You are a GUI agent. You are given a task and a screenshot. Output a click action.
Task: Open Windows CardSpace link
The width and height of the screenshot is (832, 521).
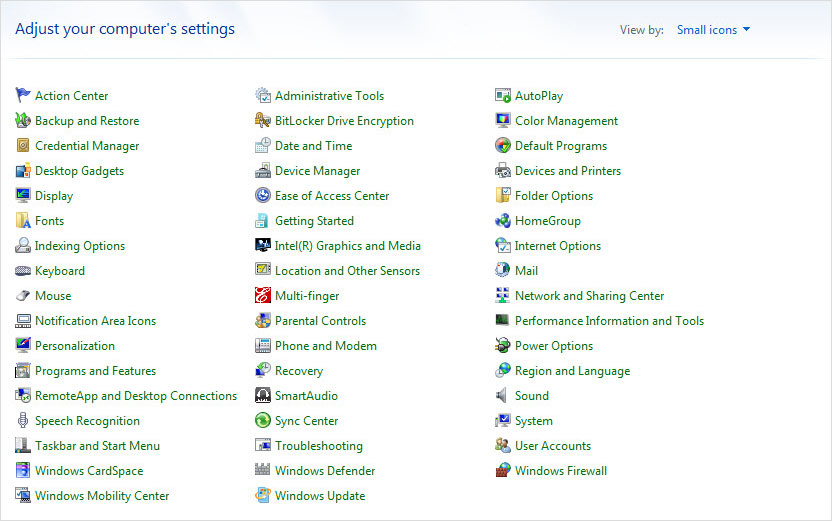[x=89, y=471]
